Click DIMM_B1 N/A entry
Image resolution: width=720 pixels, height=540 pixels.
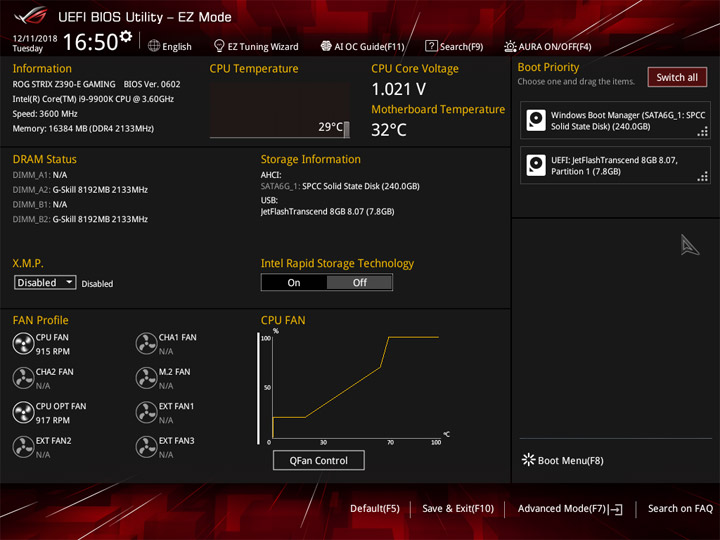coord(39,204)
